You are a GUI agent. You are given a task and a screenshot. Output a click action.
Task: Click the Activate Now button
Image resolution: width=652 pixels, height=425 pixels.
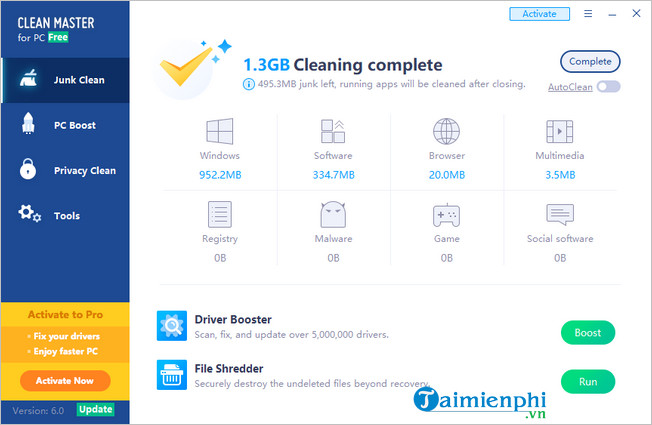pyautogui.click(x=65, y=381)
